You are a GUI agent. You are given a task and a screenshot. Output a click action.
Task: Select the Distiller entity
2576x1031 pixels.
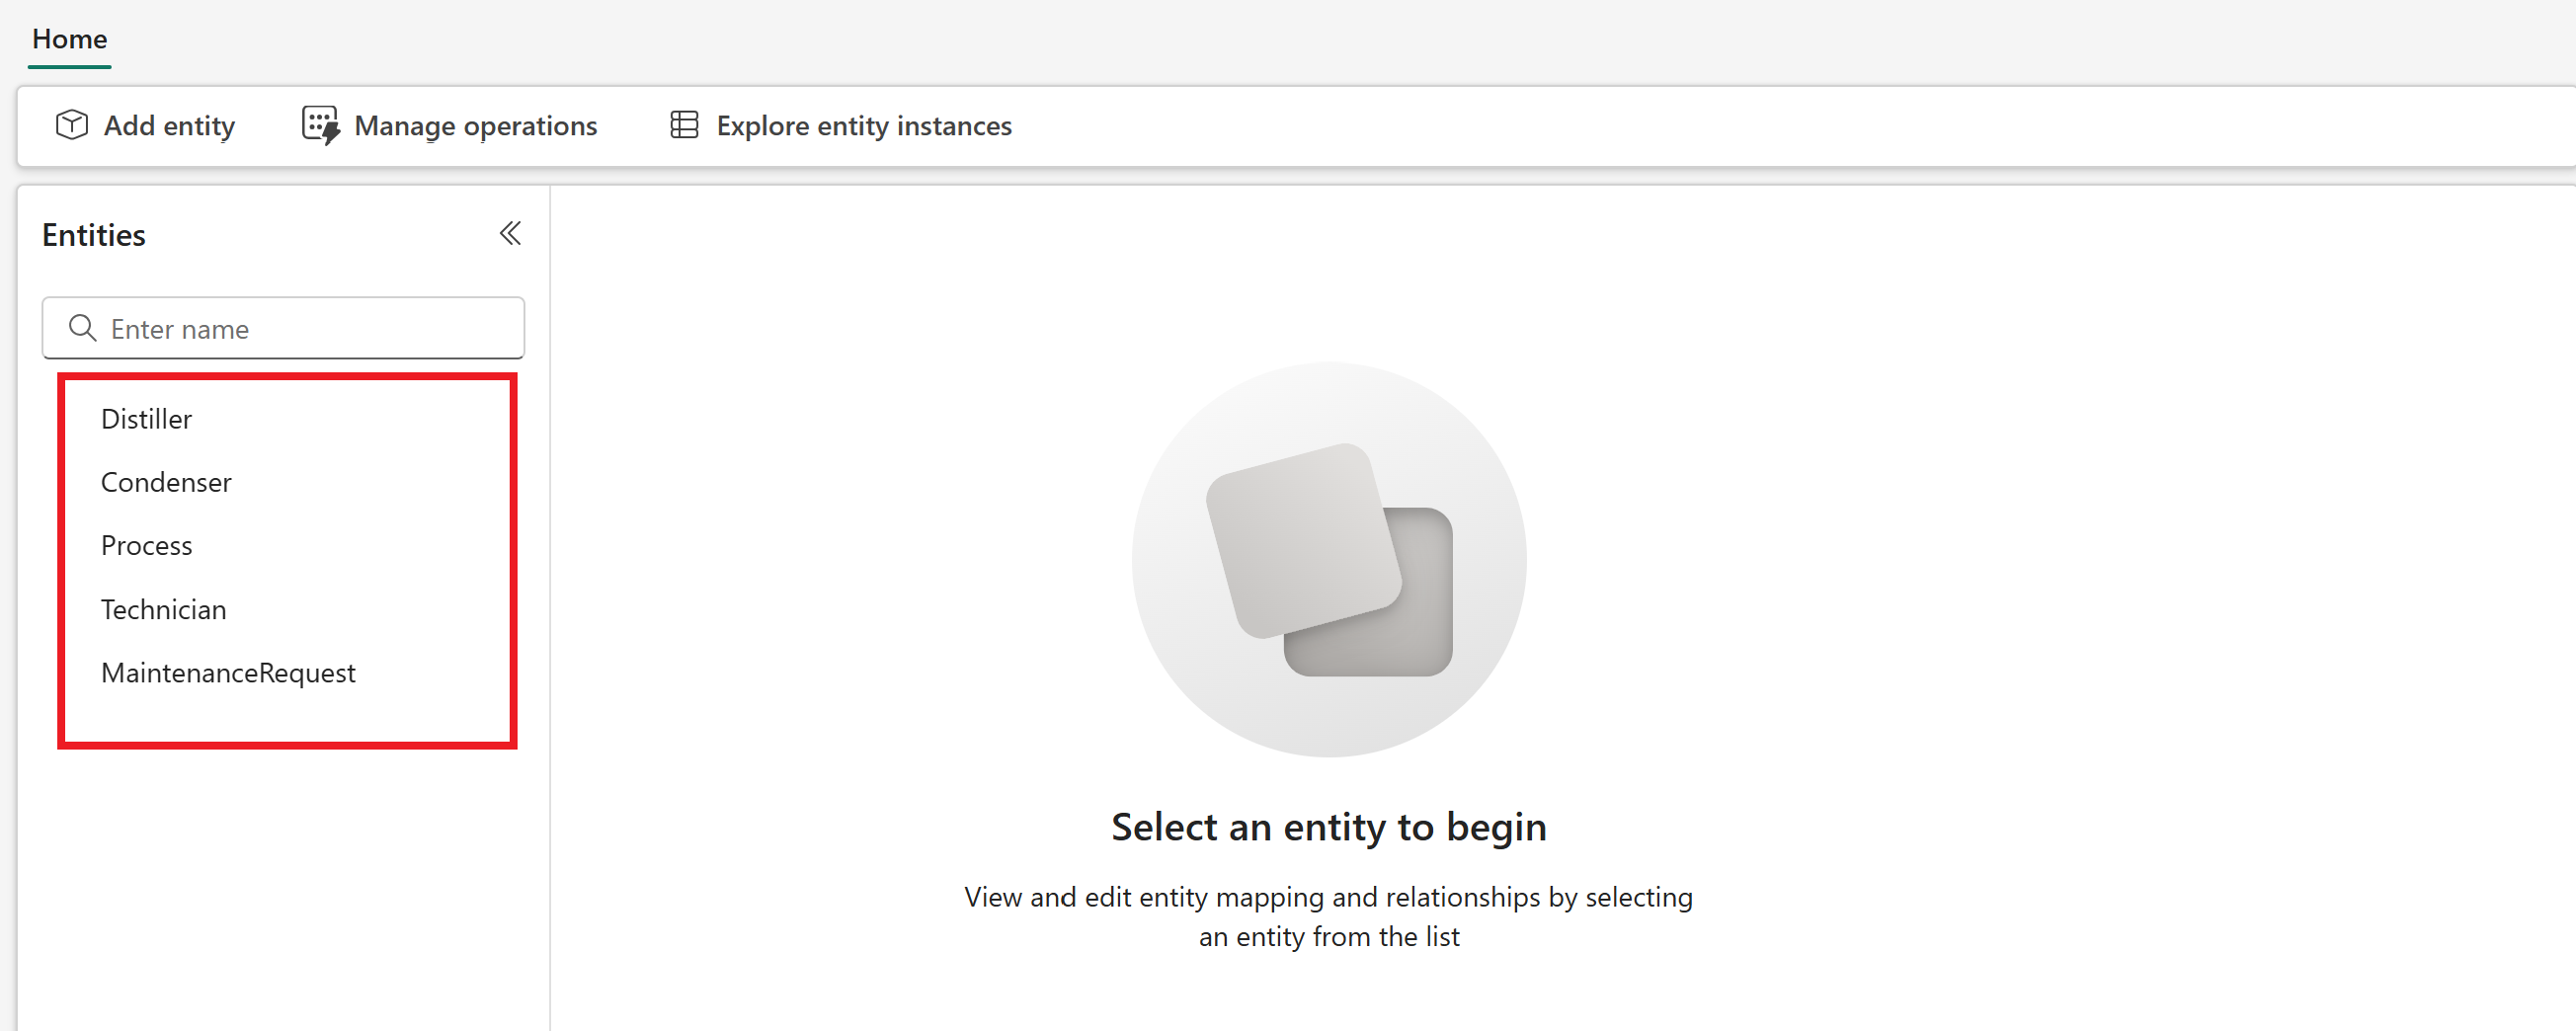tap(146, 419)
